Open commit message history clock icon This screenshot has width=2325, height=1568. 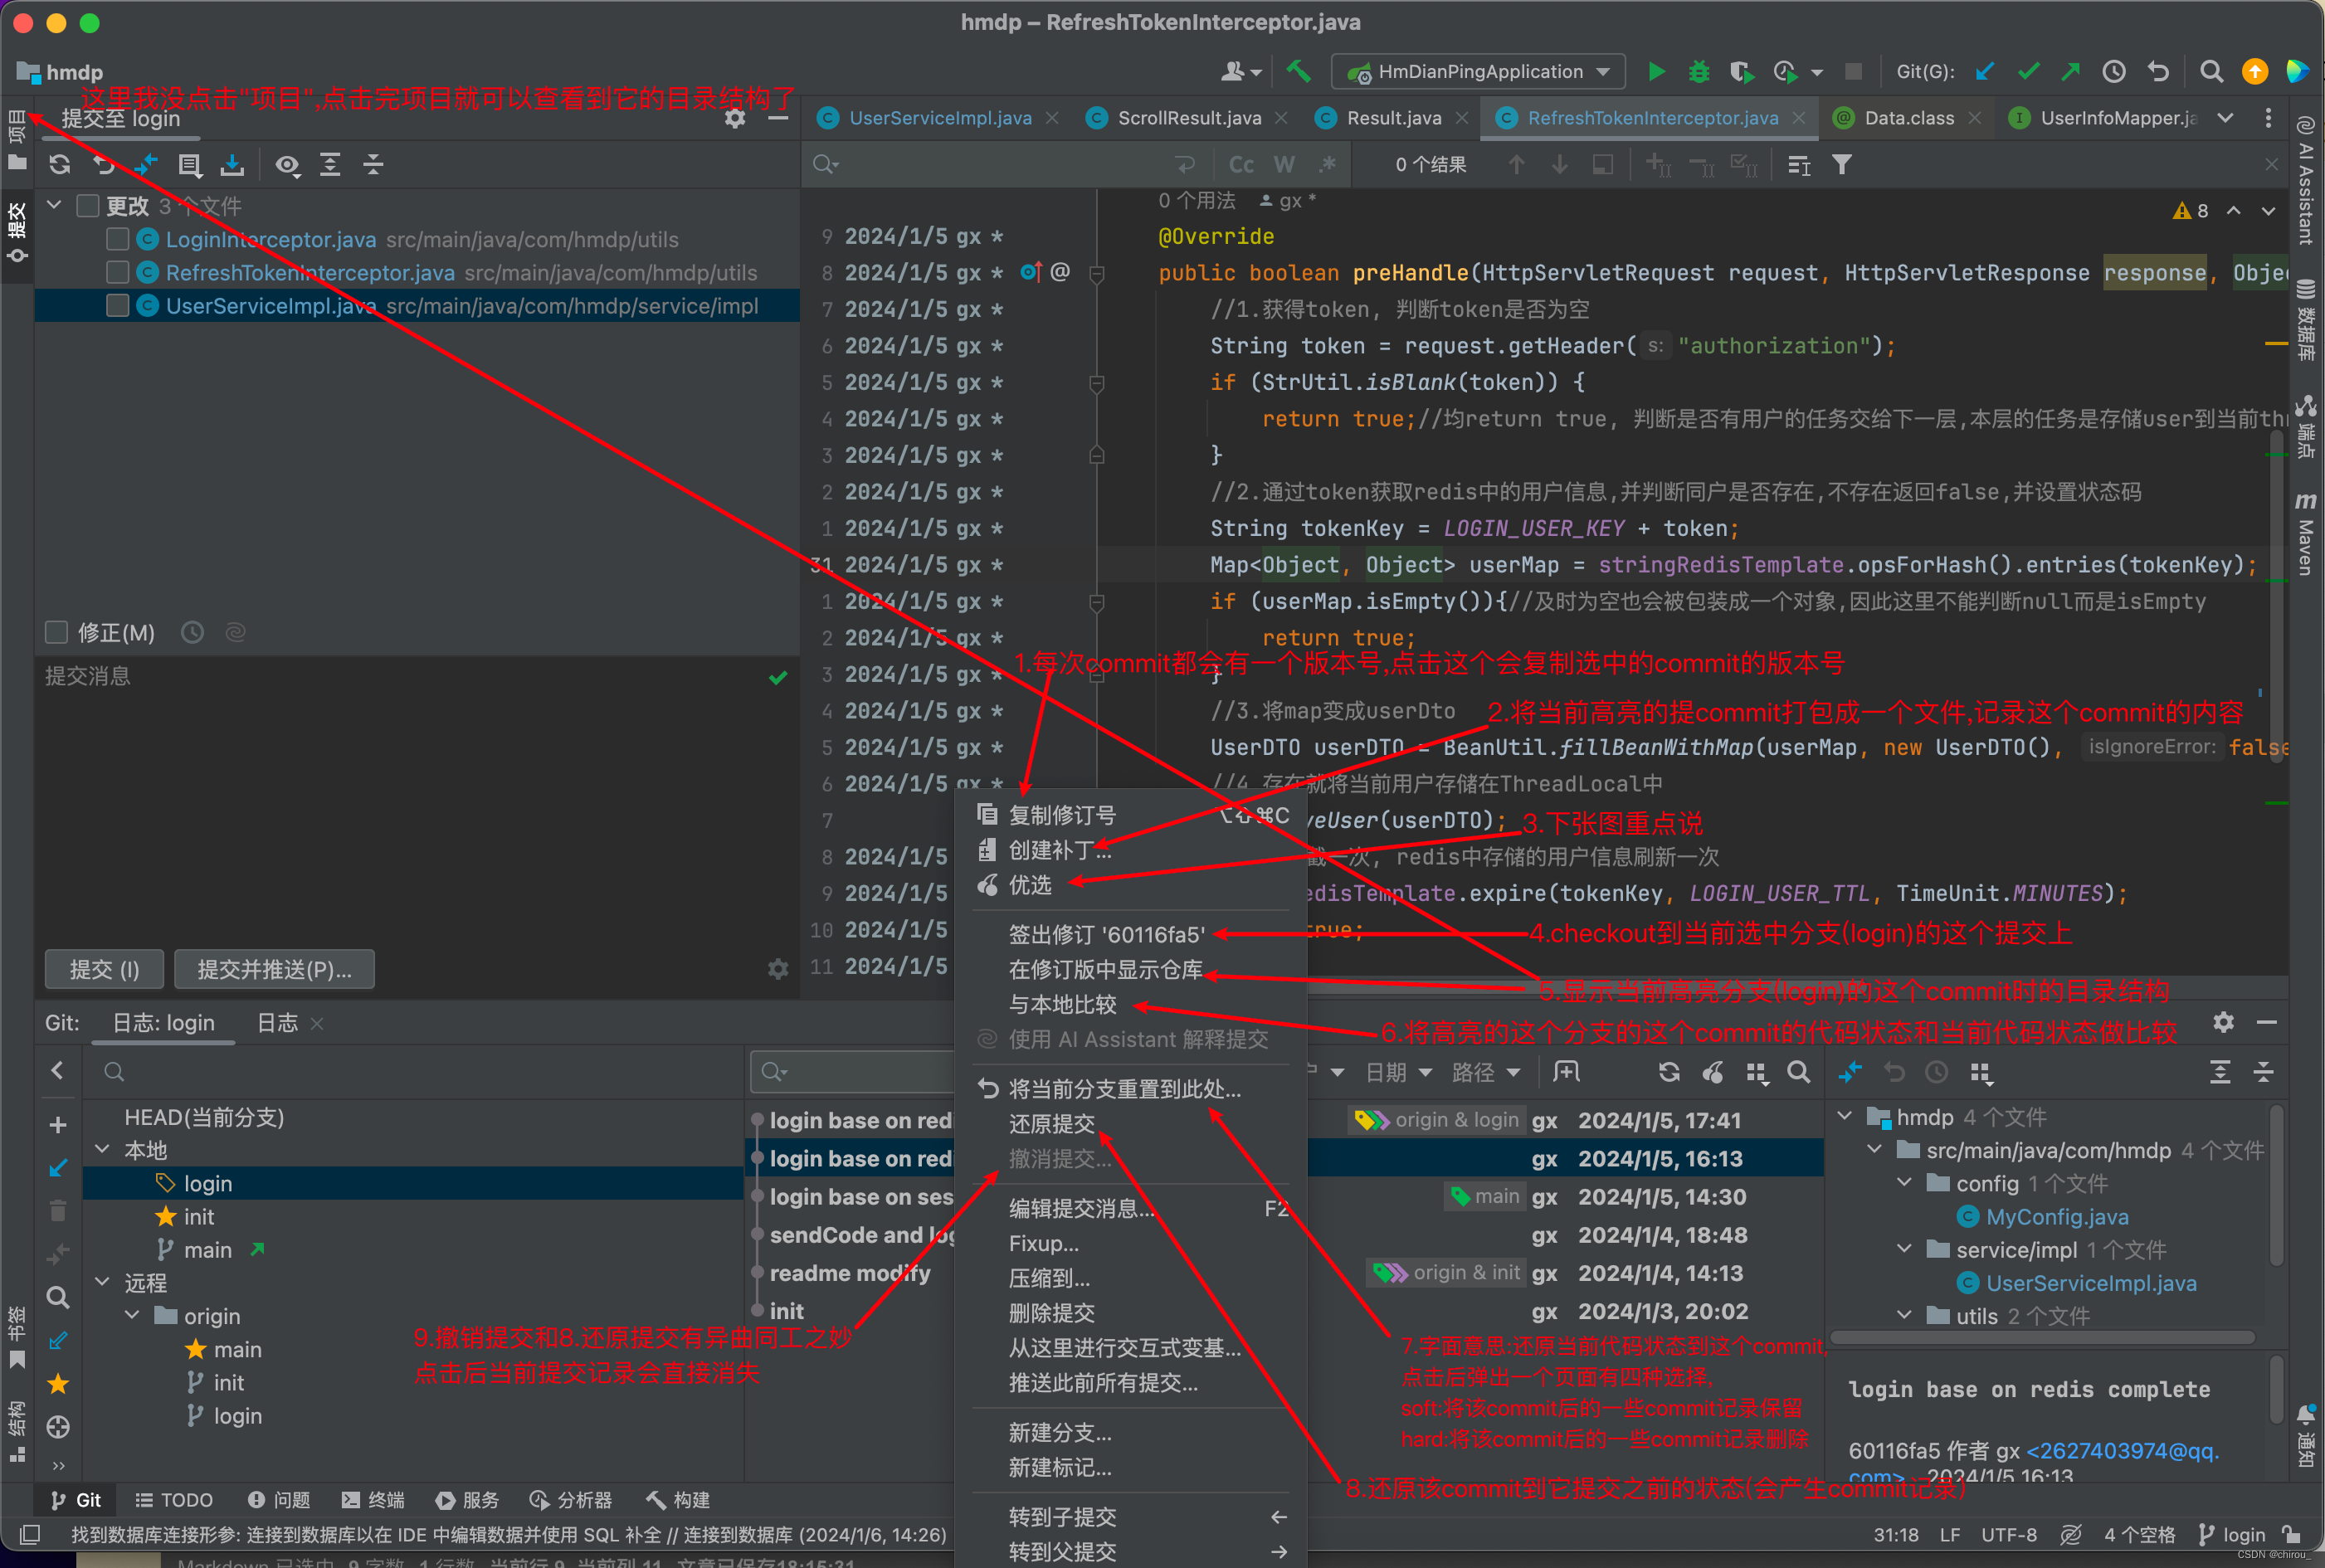[x=192, y=632]
